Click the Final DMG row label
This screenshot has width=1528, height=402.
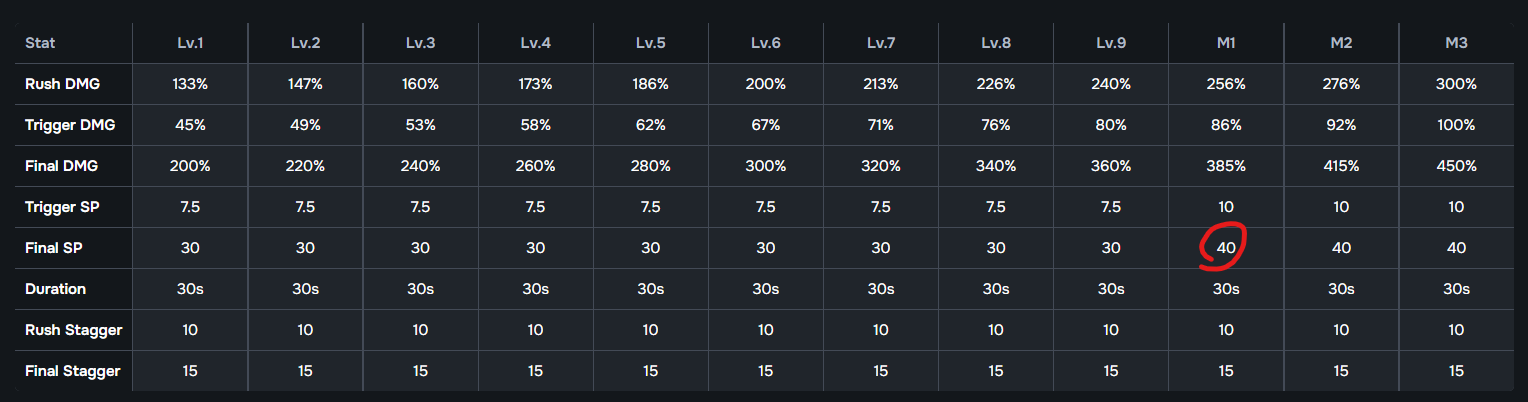62,166
